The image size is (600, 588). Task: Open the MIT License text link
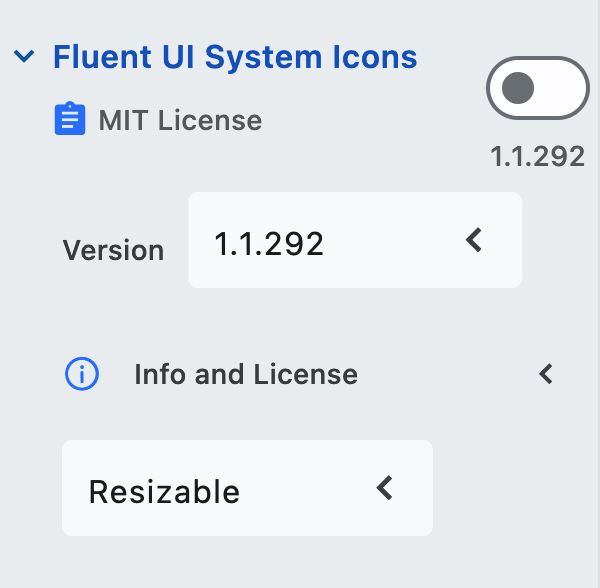pyautogui.click(x=180, y=121)
